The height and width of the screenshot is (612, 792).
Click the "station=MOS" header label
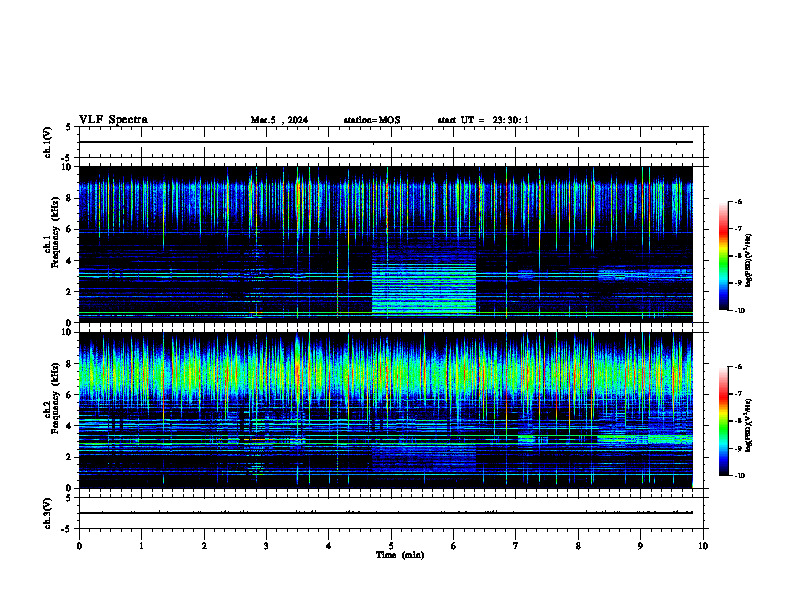tap(372, 120)
